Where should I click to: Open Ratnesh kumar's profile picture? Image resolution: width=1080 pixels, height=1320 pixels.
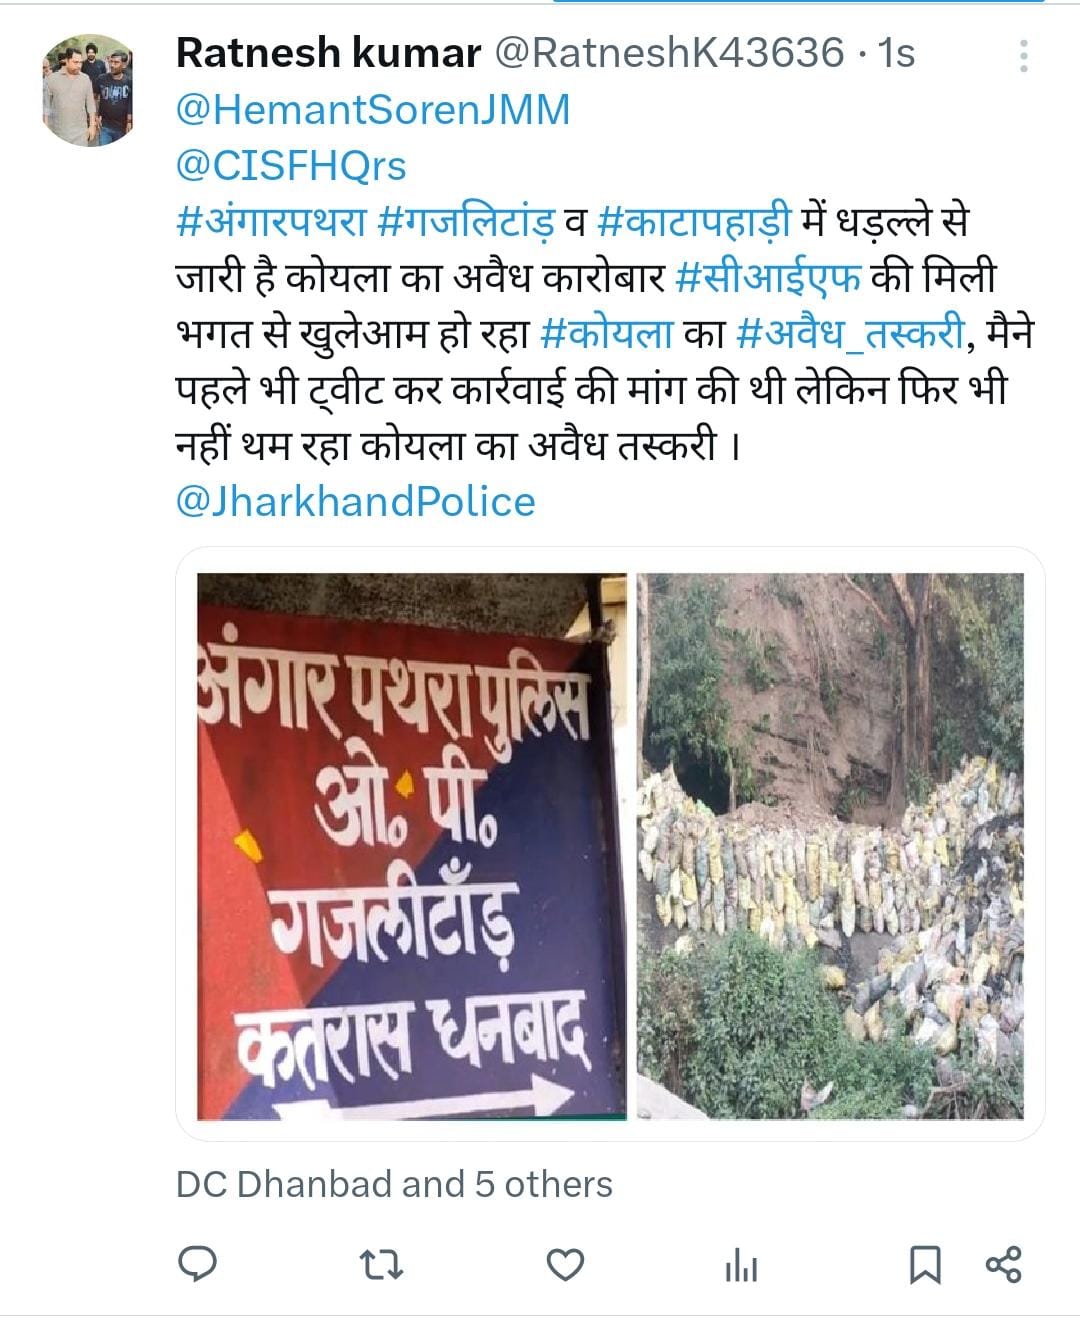[x=88, y=90]
